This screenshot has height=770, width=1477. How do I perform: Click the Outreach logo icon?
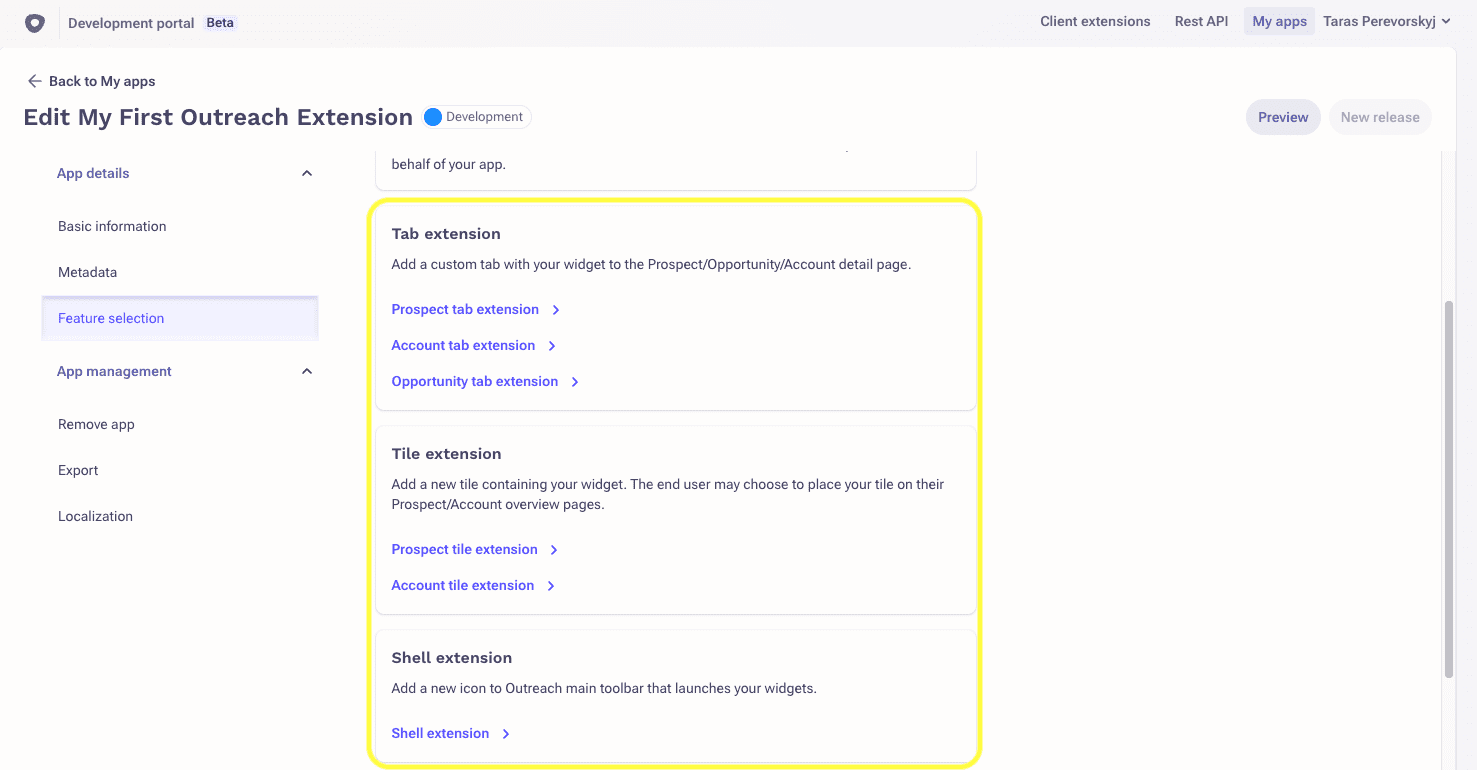tap(35, 22)
